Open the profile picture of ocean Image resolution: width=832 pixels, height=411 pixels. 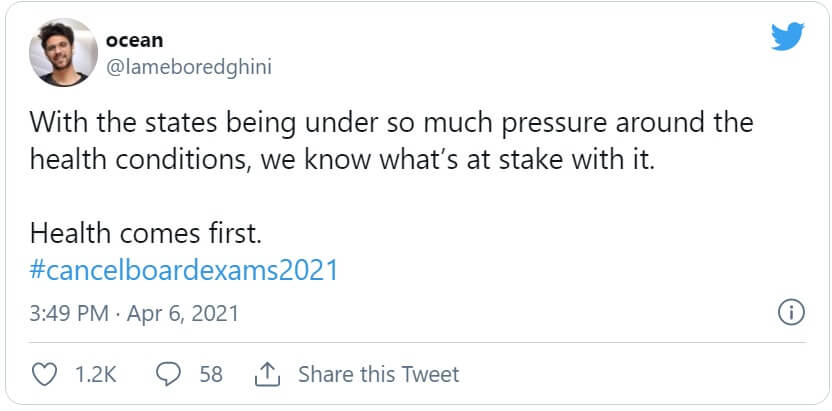coord(63,53)
